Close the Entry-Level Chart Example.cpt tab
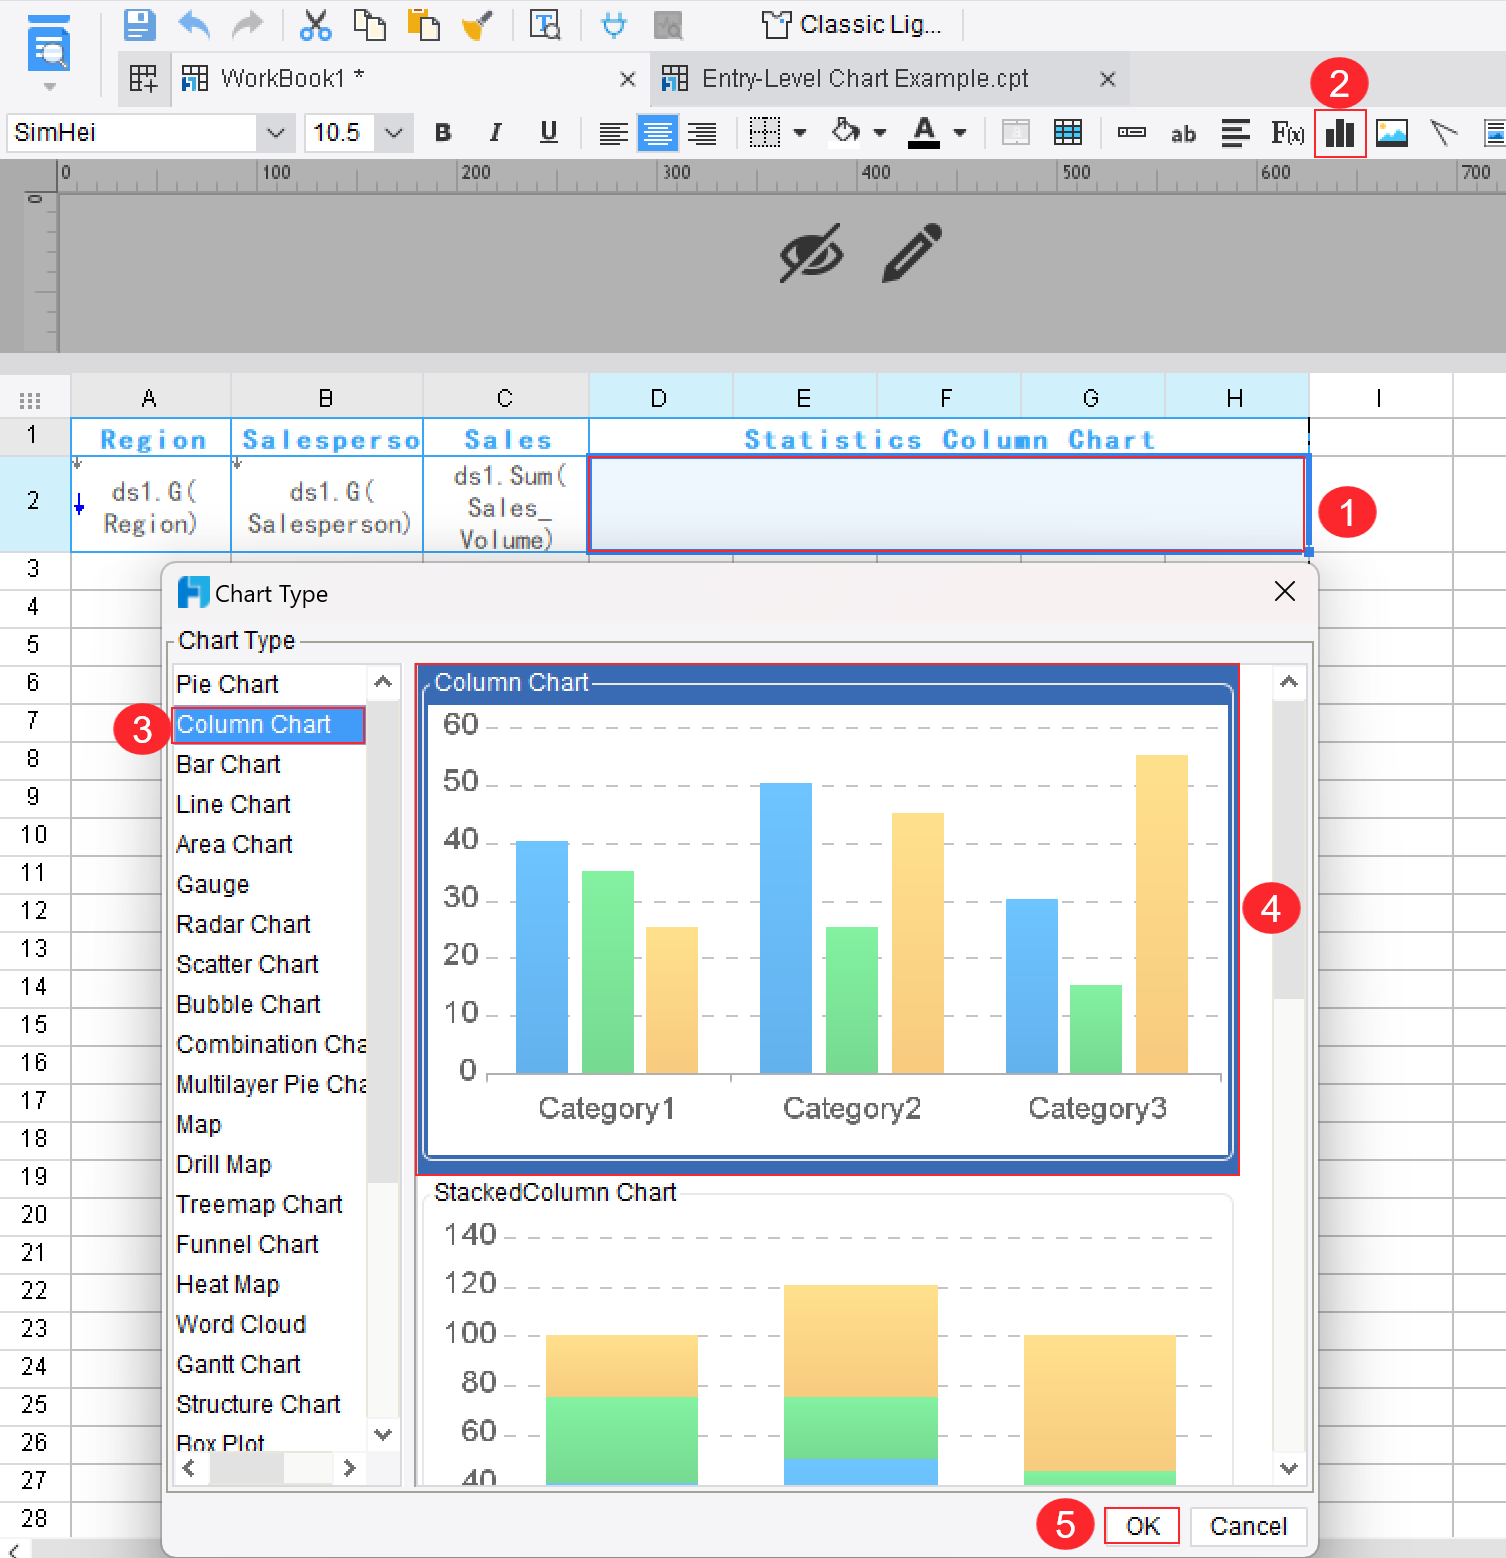Image resolution: width=1506 pixels, height=1558 pixels. click(x=1107, y=79)
